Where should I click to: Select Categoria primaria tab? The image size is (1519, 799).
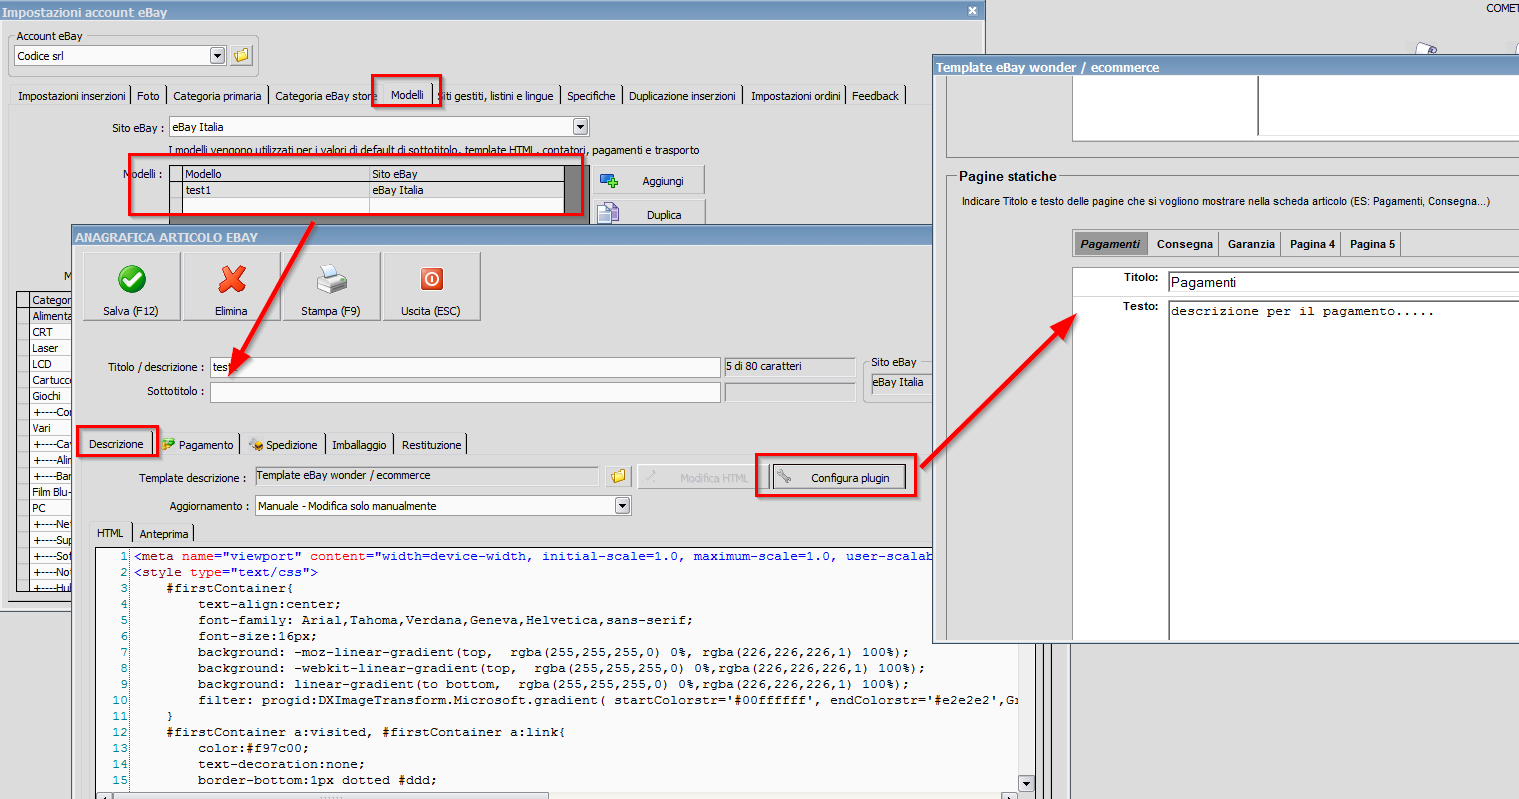217,96
